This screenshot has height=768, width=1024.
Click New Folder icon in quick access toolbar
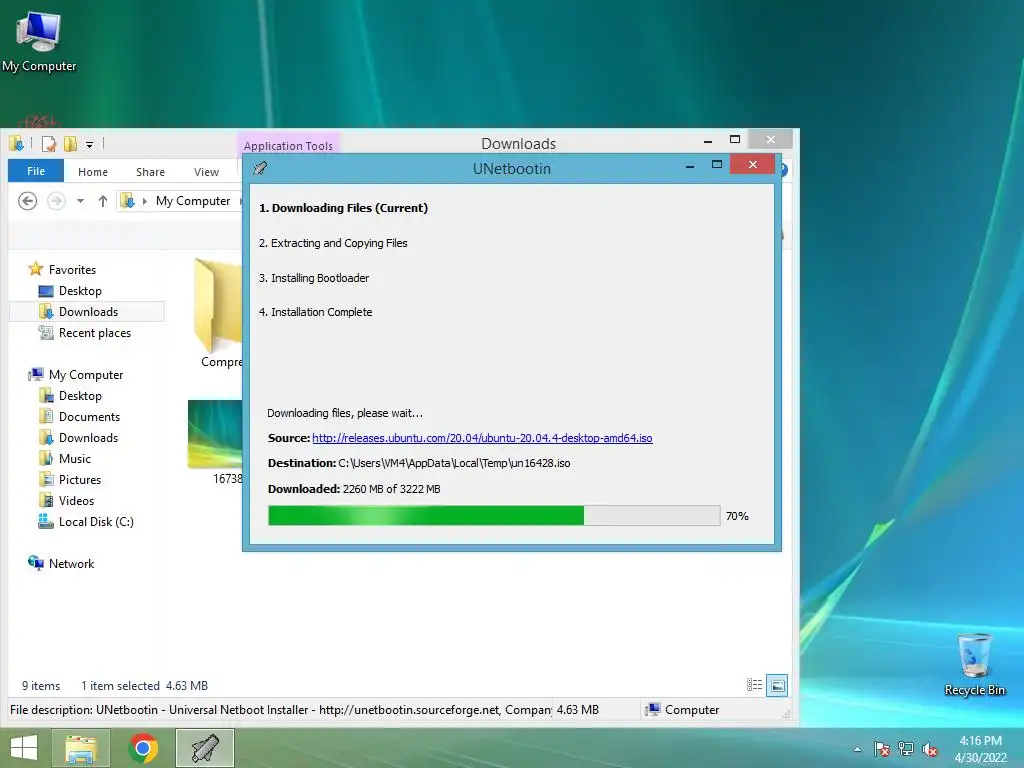coord(70,144)
